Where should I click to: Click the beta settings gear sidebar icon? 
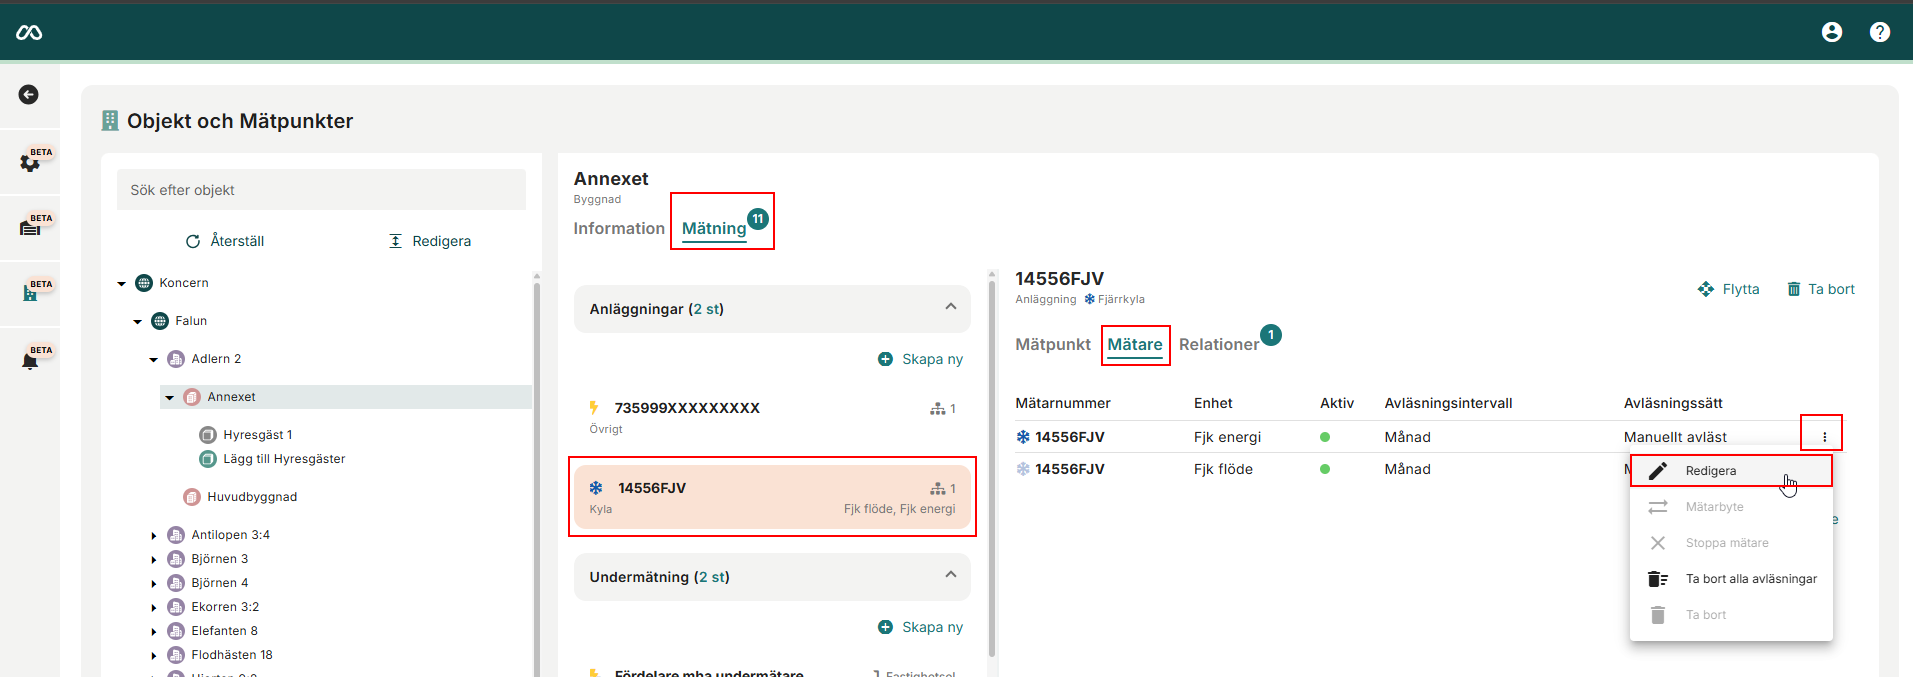coord(31,162)
